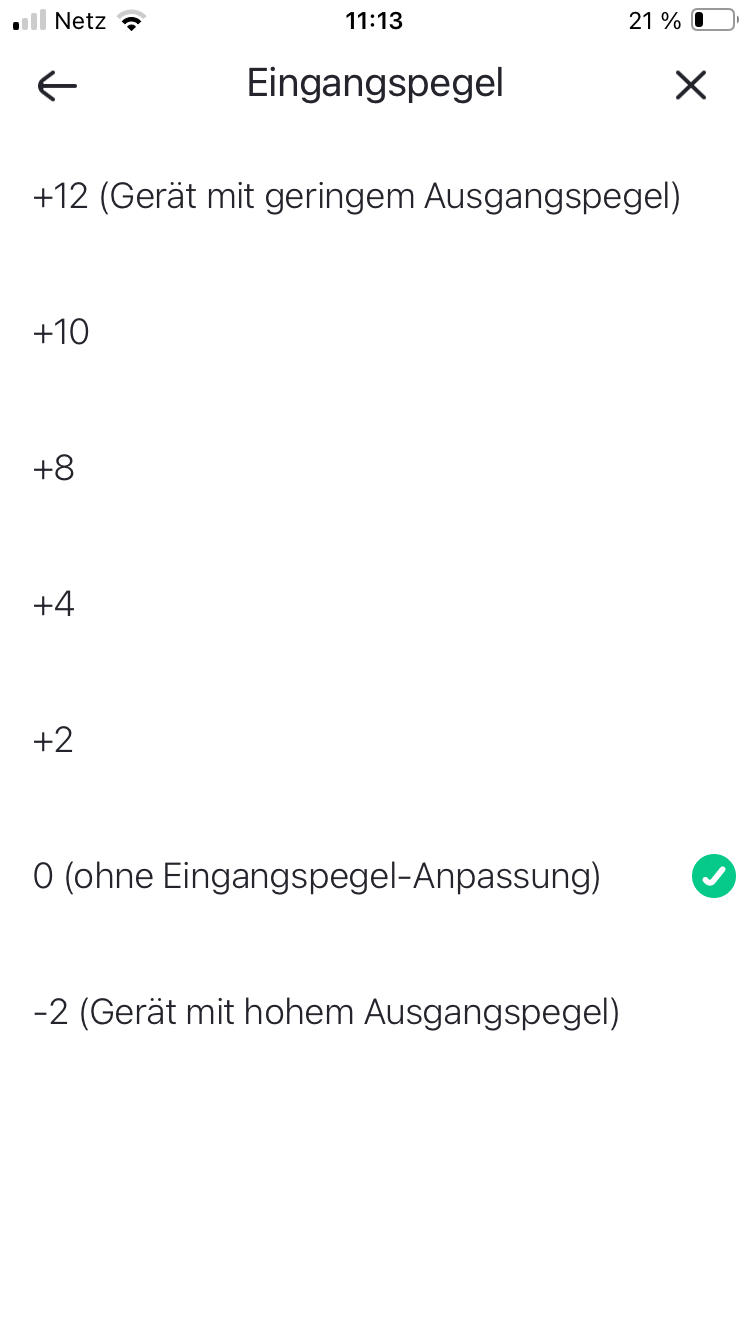Select the +12 input level option
Image resolution: width=750 pixels, height=1334 pixels.
(62, 197)
